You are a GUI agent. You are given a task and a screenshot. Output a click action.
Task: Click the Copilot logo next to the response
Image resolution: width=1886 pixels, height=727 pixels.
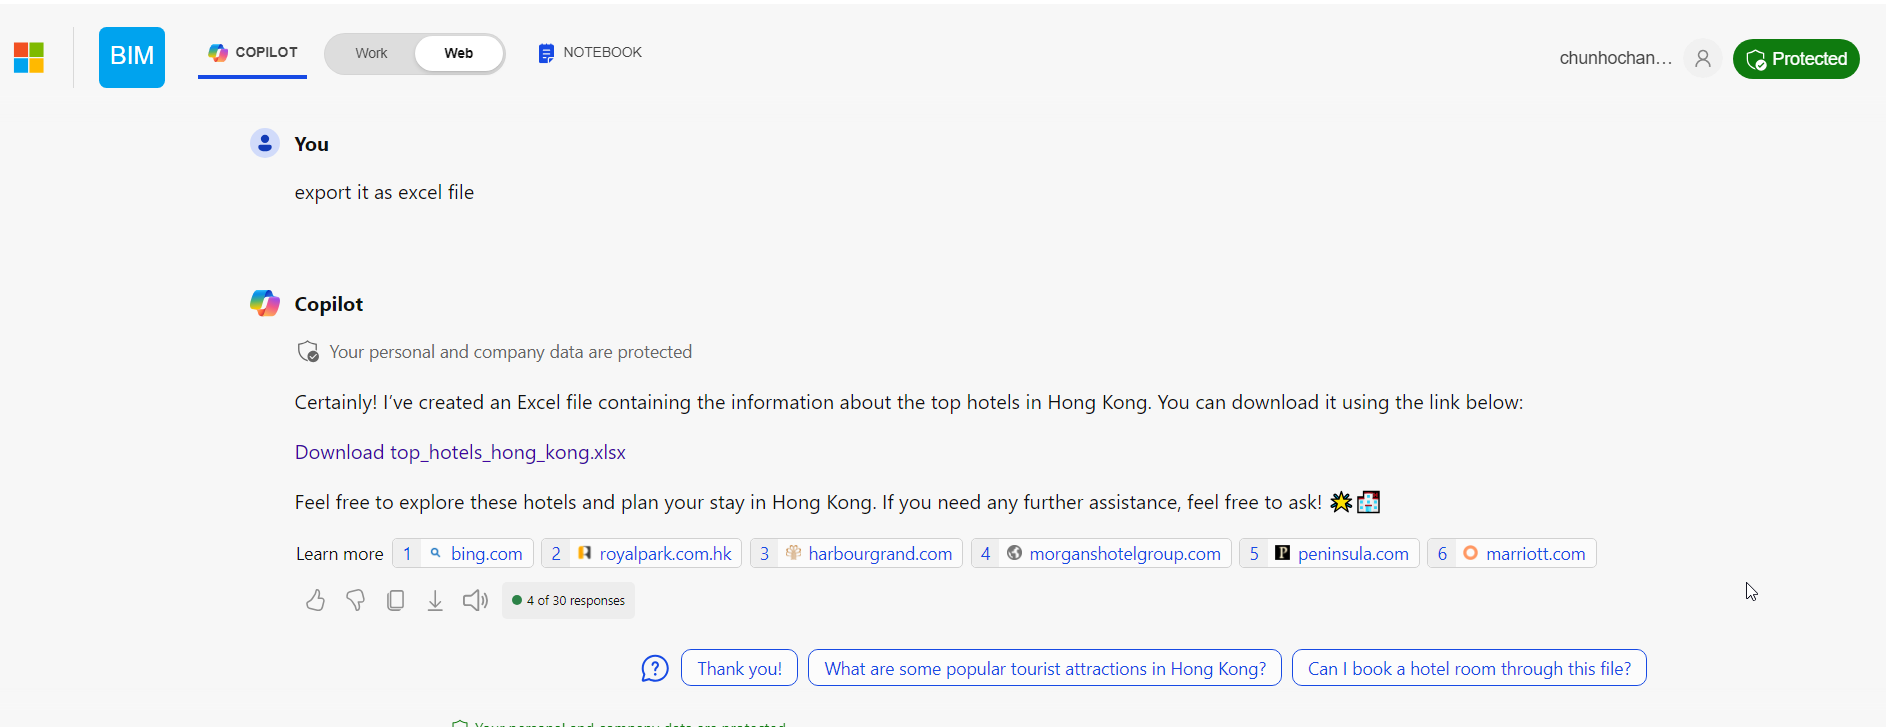tap(265, 303)
